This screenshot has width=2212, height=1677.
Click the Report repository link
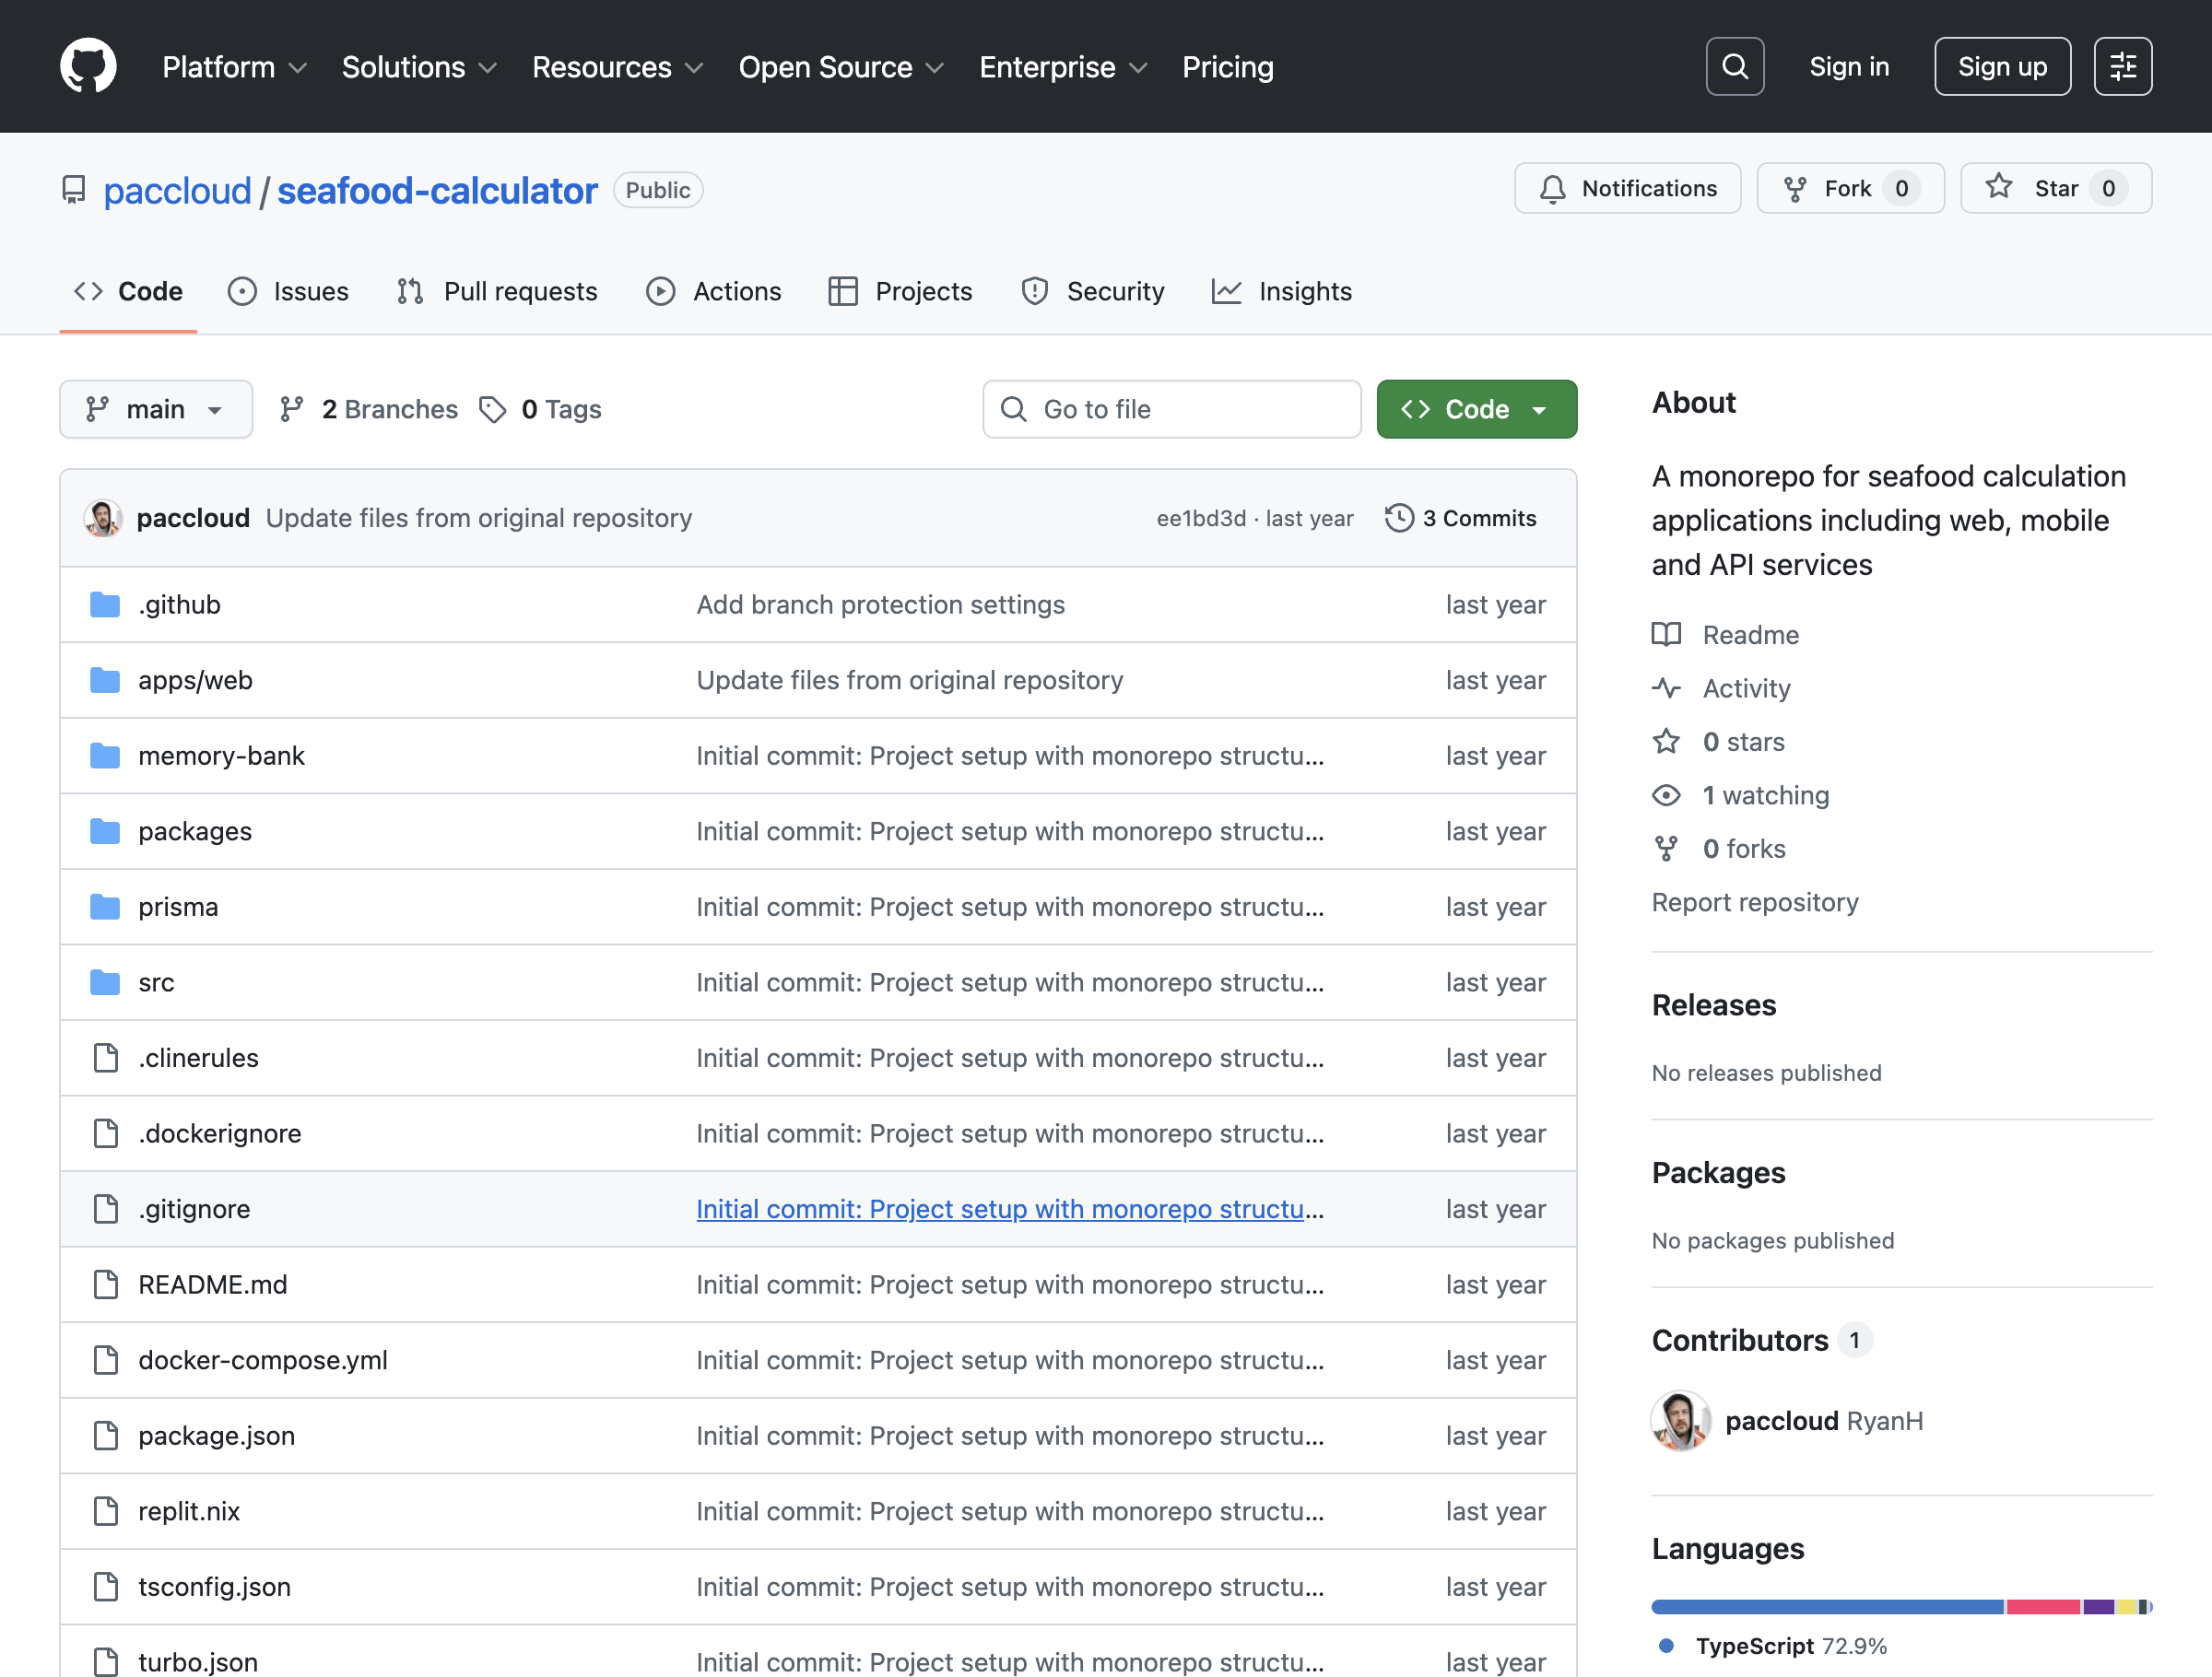coord(1755,902)
